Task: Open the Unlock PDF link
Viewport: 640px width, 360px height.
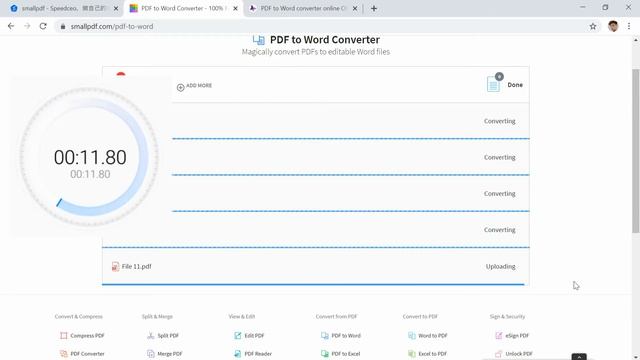Action: 519,353
